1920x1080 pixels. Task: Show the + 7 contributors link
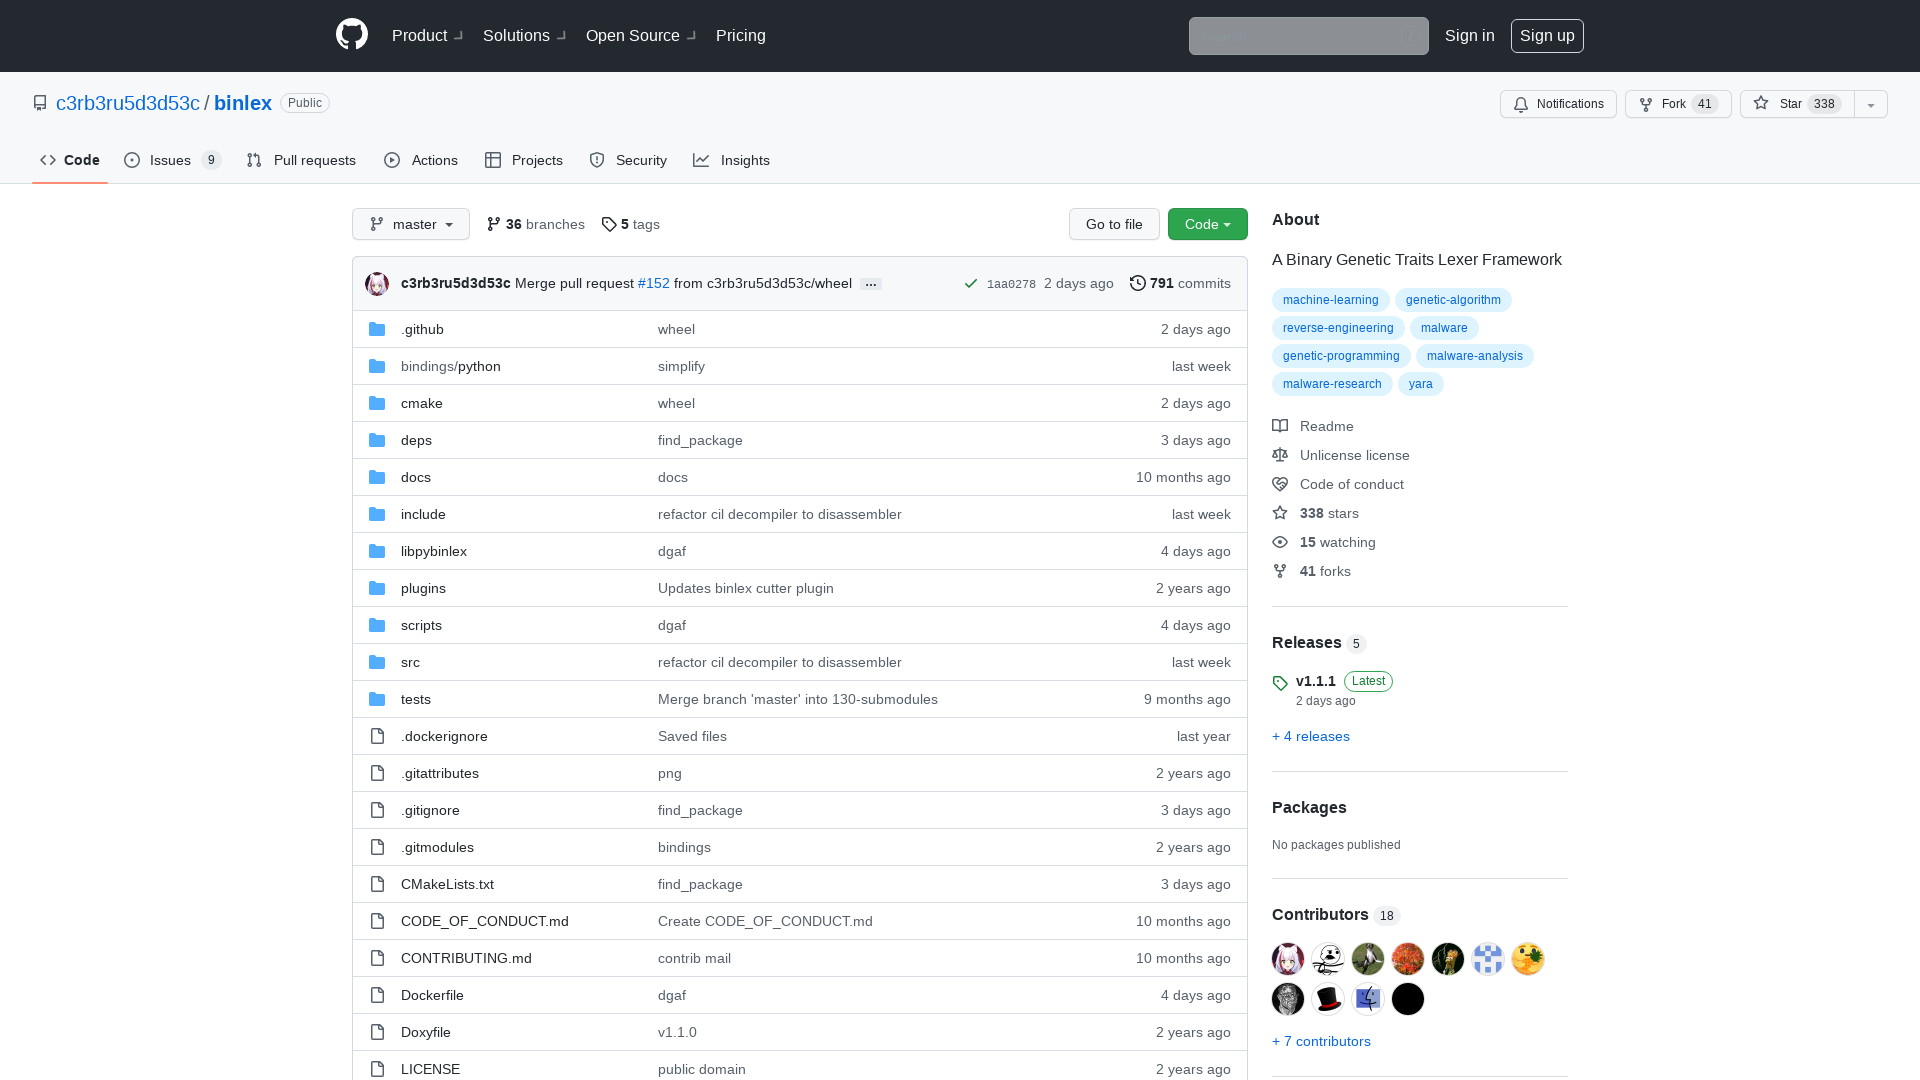point(1321,1041)
